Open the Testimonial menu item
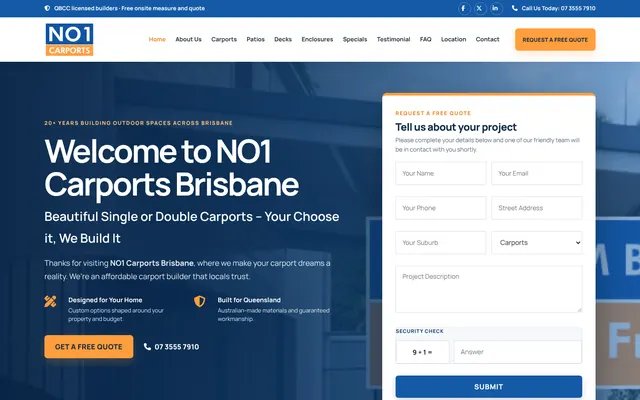This screenshot has width=640, height=400. [393, 40]
